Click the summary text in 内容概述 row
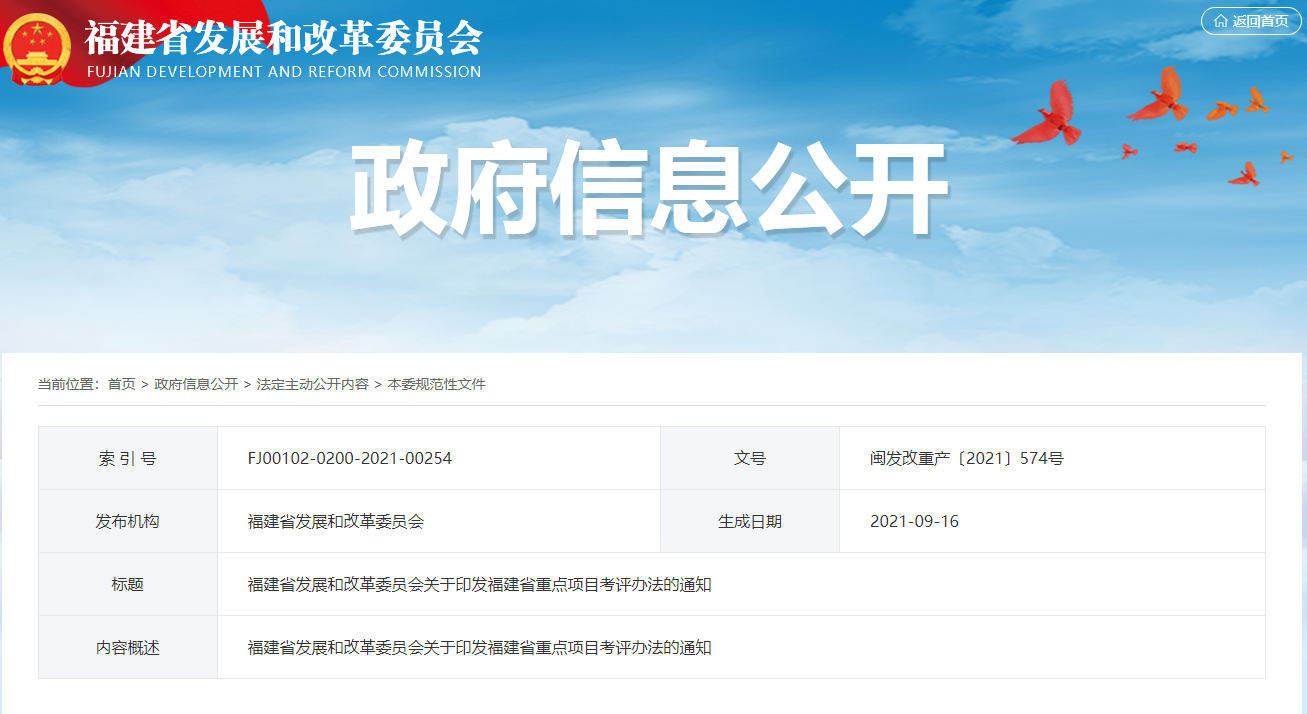Image resolution: width=1307 pixels, height=714 pixels. click(479, 647)
